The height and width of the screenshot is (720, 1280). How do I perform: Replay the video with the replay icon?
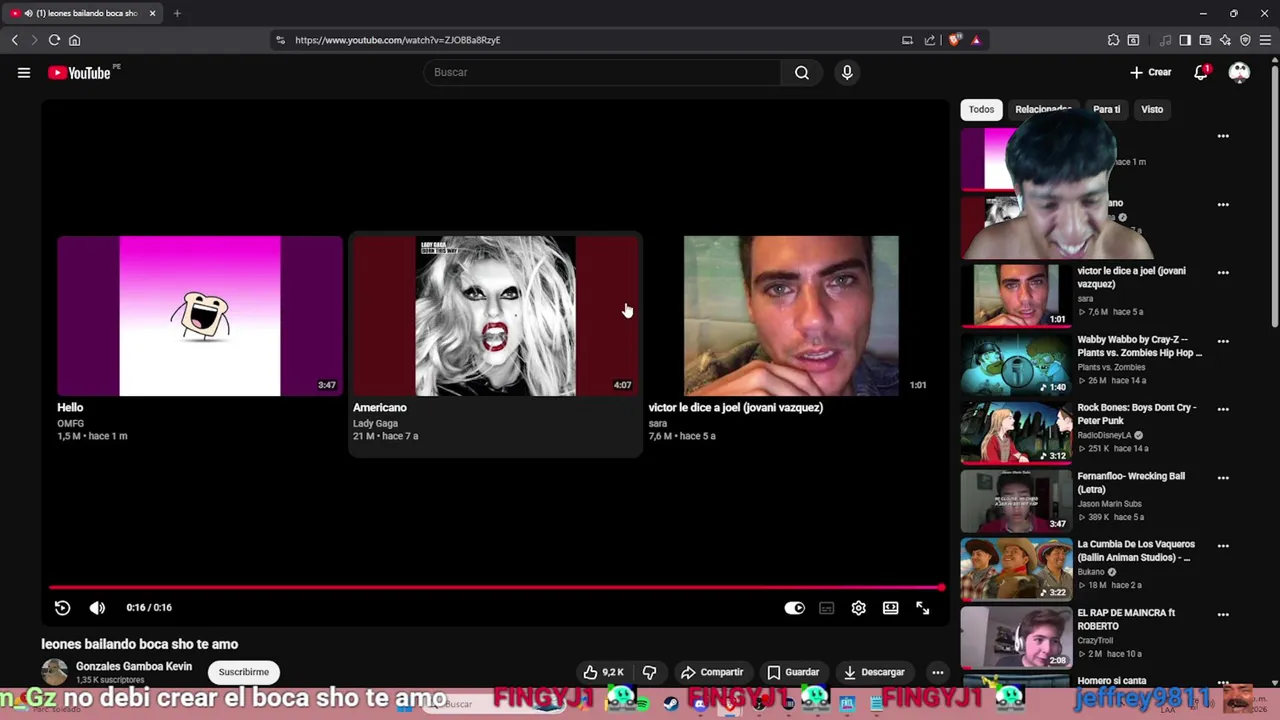pyautogui.click(x=62, y=608)
